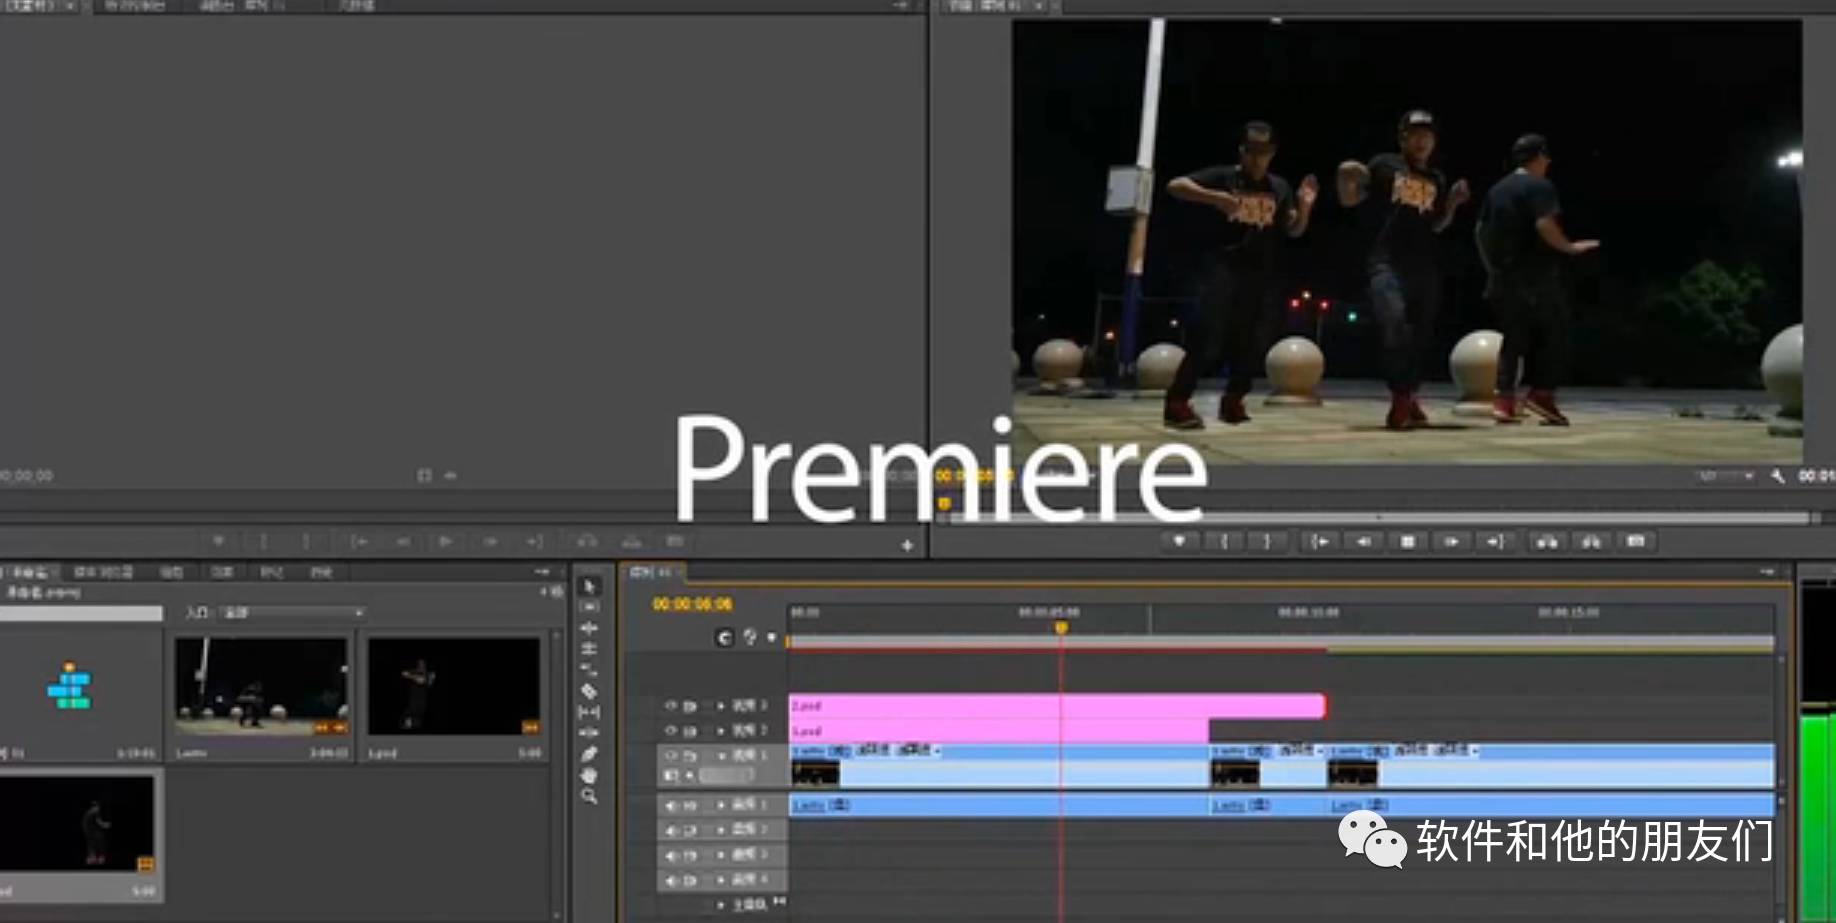Expand the master audio track
1836x923 pixels.
720,905
